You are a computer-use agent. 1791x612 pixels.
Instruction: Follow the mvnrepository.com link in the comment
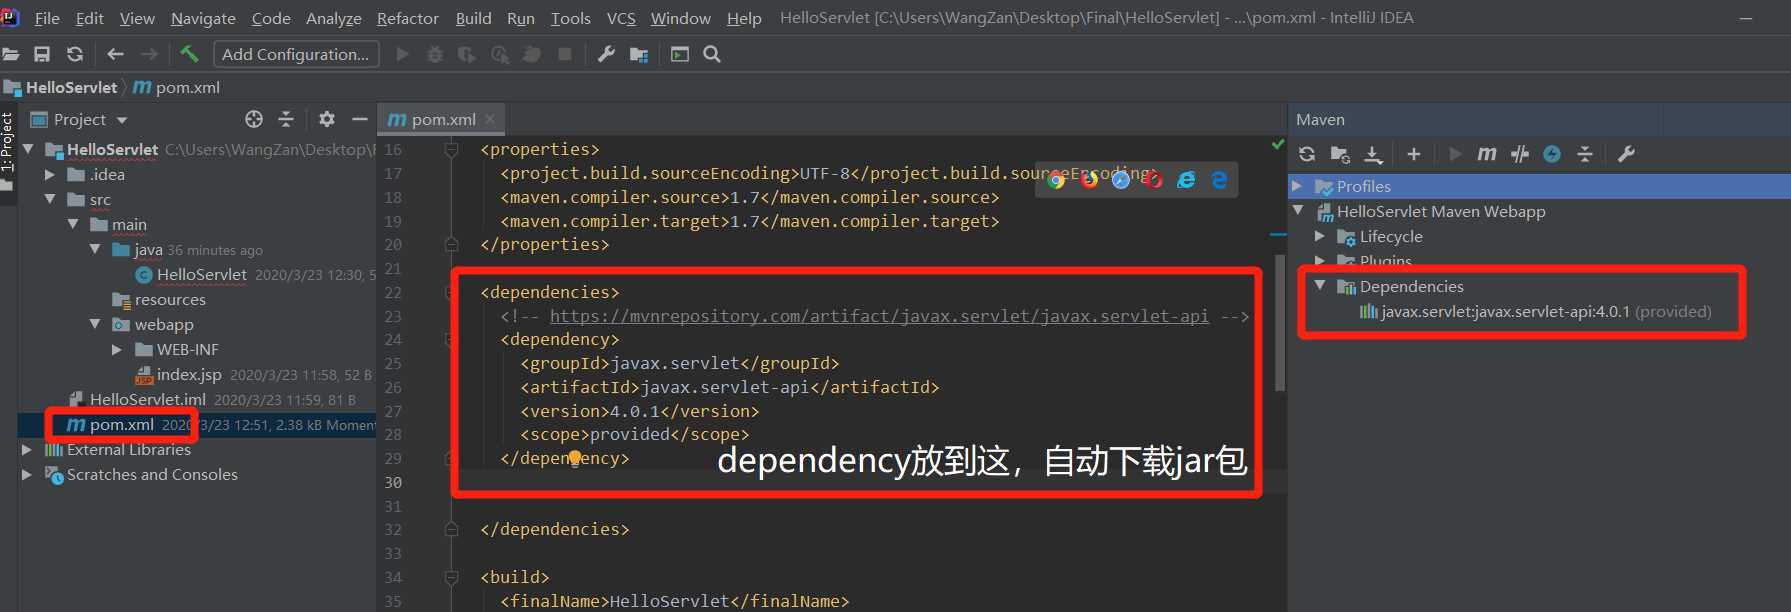pos(879,316)
